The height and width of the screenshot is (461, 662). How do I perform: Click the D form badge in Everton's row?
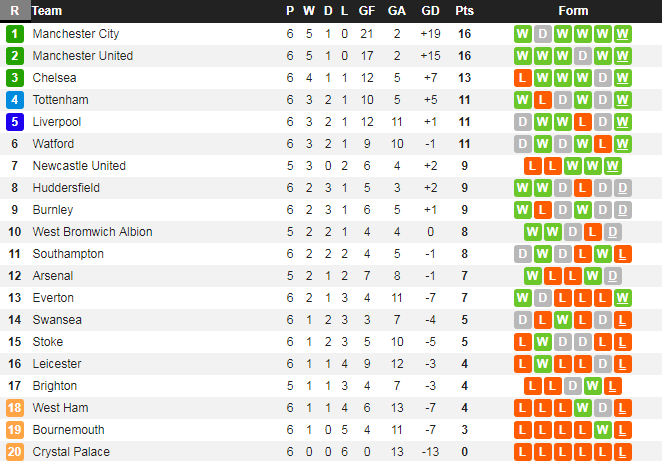pyautogui.click(x=542, y=297)
